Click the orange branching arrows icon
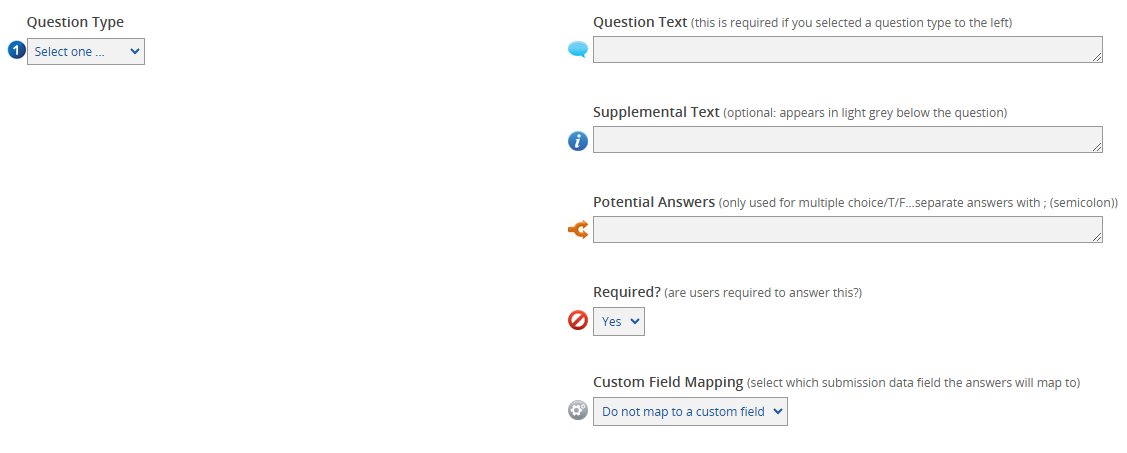The width and height of the screenshot is (1127, 453). [578, 231]
